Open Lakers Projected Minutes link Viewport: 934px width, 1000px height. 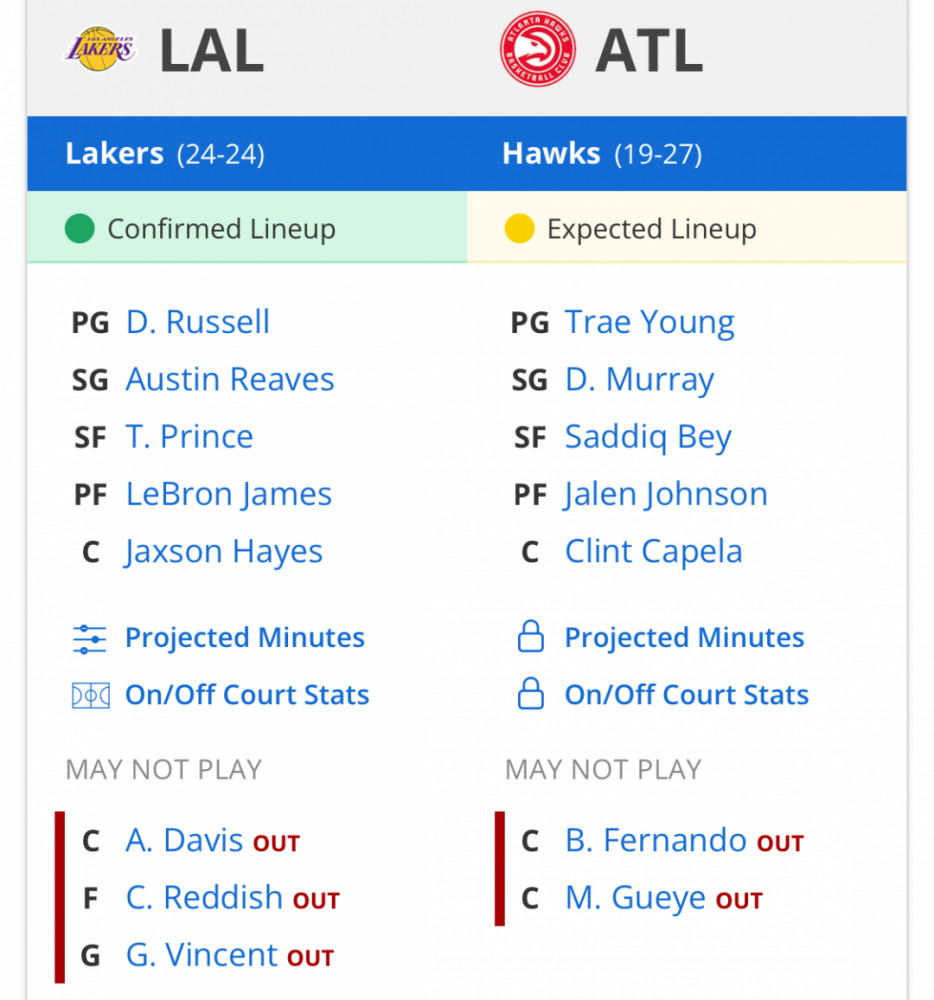pos(245,638)
